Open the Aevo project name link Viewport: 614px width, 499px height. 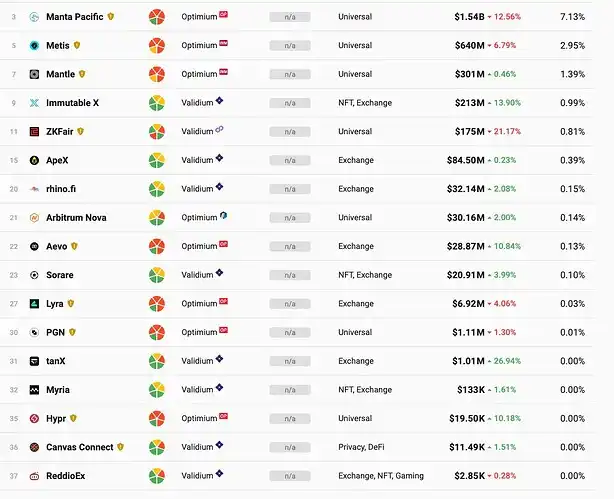[56, 246]
